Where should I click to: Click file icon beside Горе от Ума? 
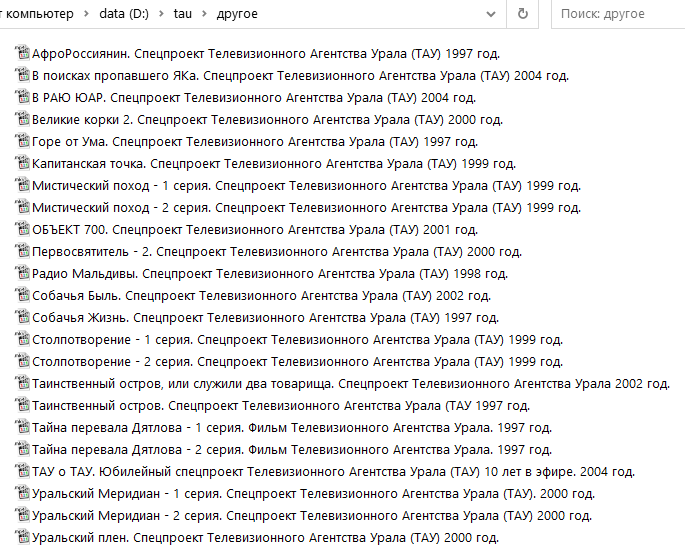(22, 141)
